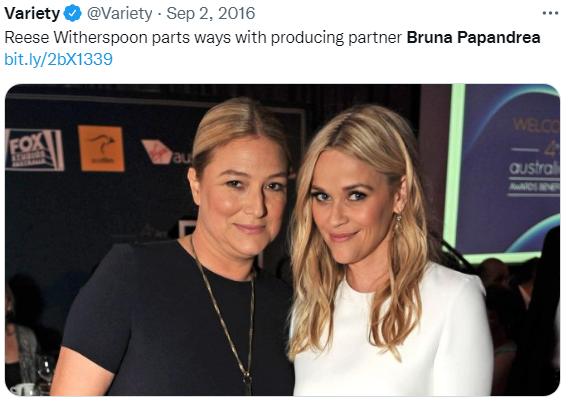Open the Variety display name profile
This screenshot has height=405, width=577.
pos(32,14)
